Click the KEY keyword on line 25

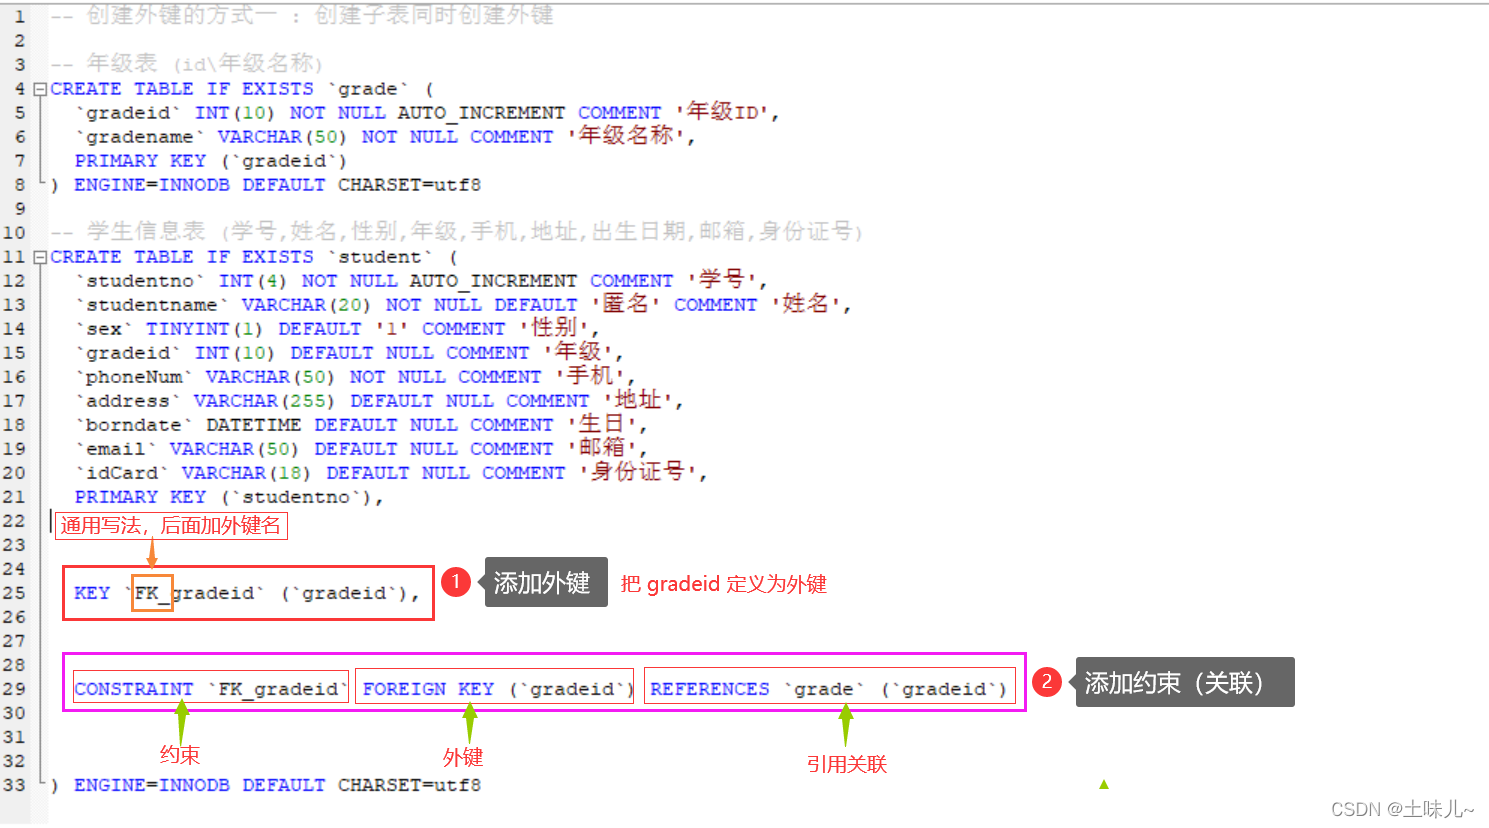tap(92, 593)
